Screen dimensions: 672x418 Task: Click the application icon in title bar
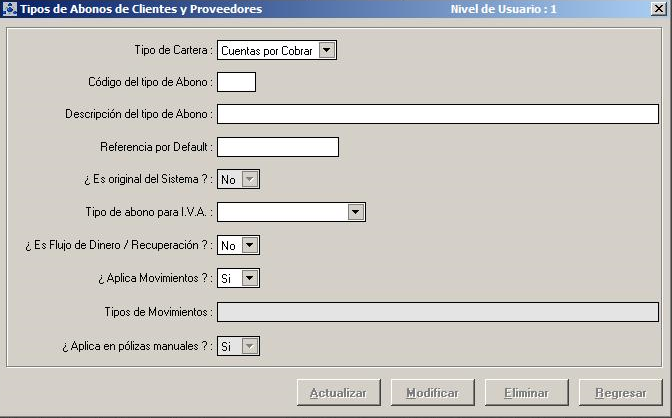tap(10, 9)
